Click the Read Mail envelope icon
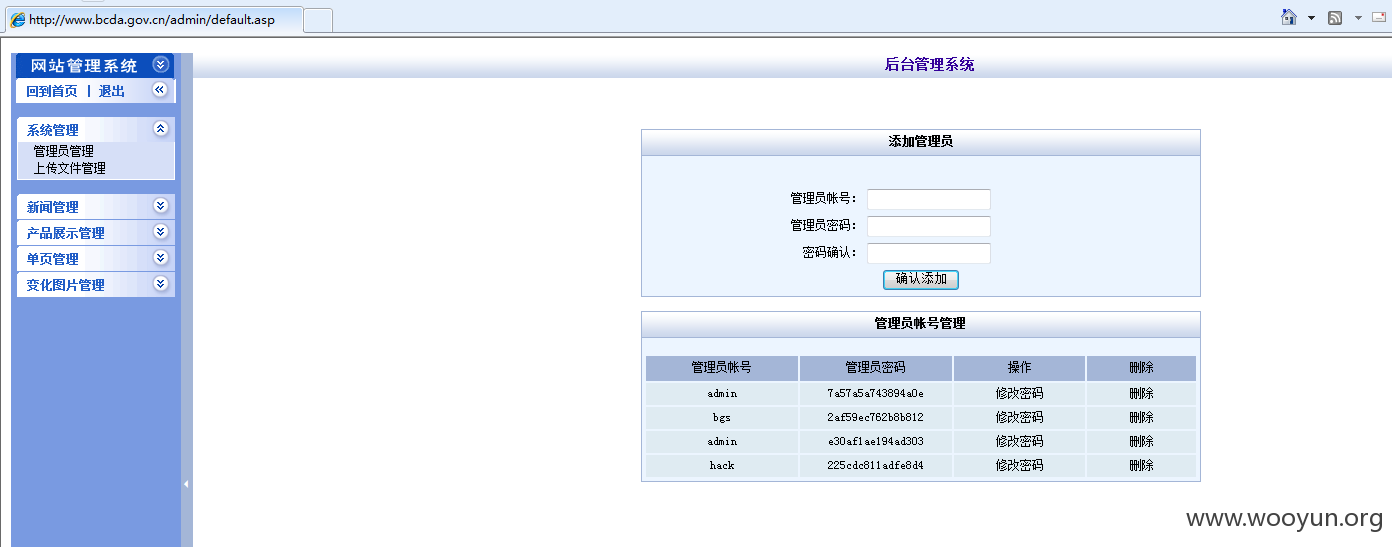 pyautogui.click(x=1380, y=17)
